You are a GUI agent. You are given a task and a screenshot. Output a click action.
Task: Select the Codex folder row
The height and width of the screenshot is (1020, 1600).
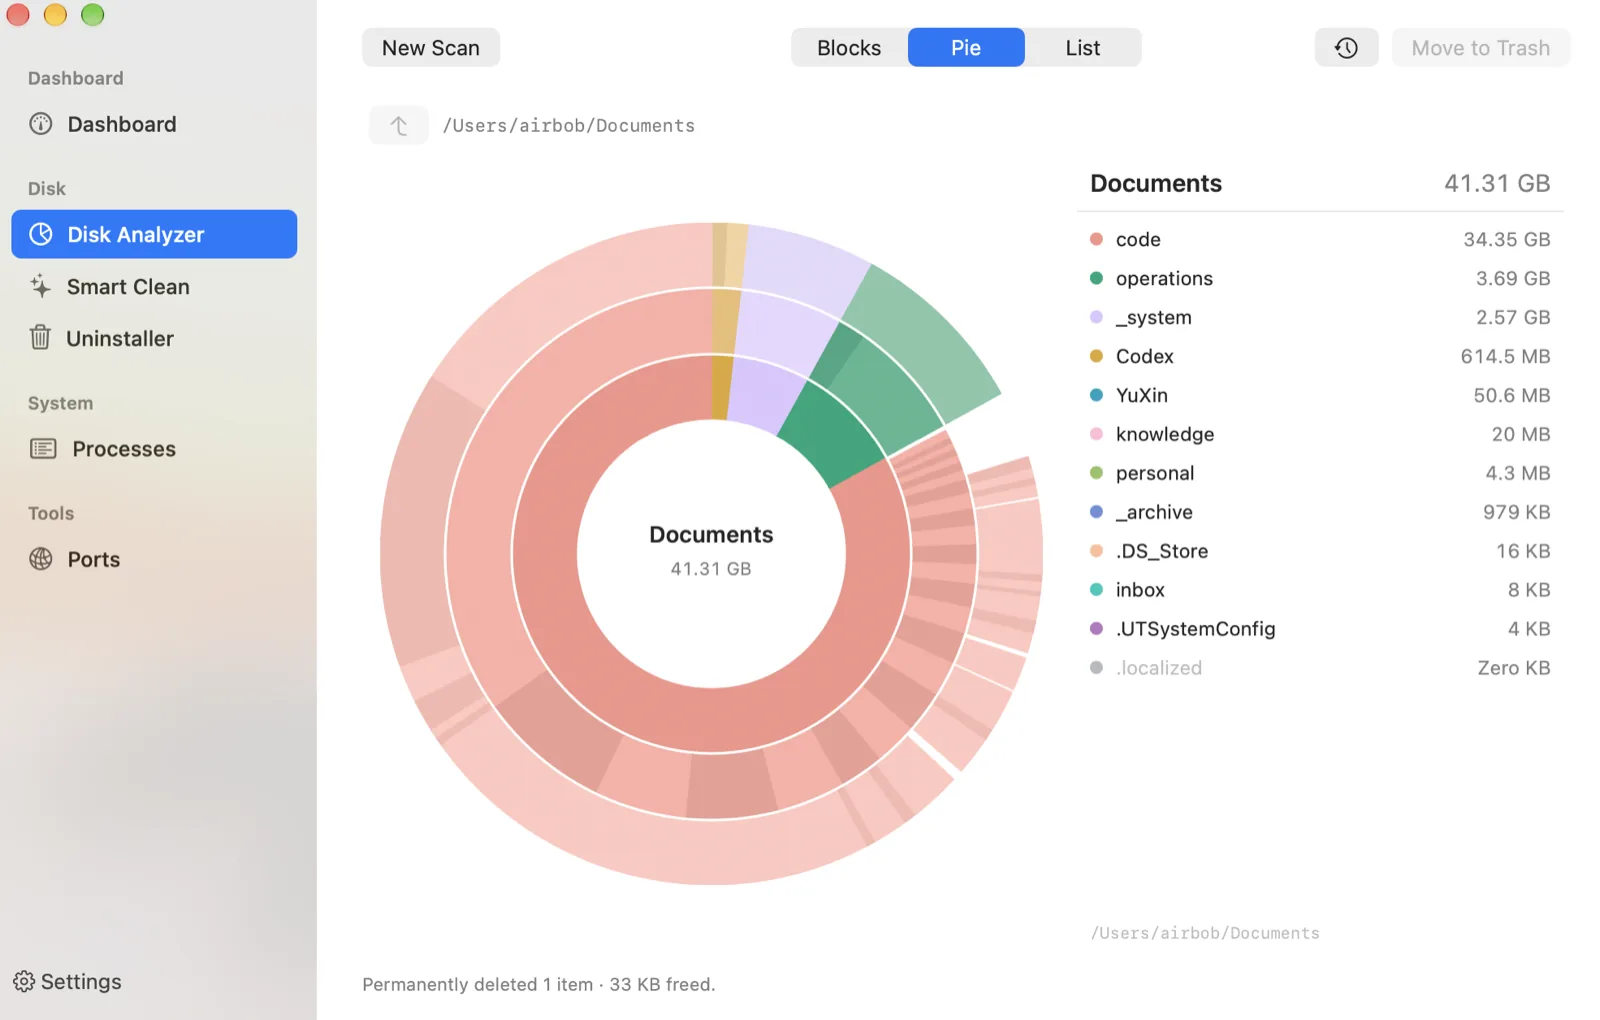pos(1320,356)
